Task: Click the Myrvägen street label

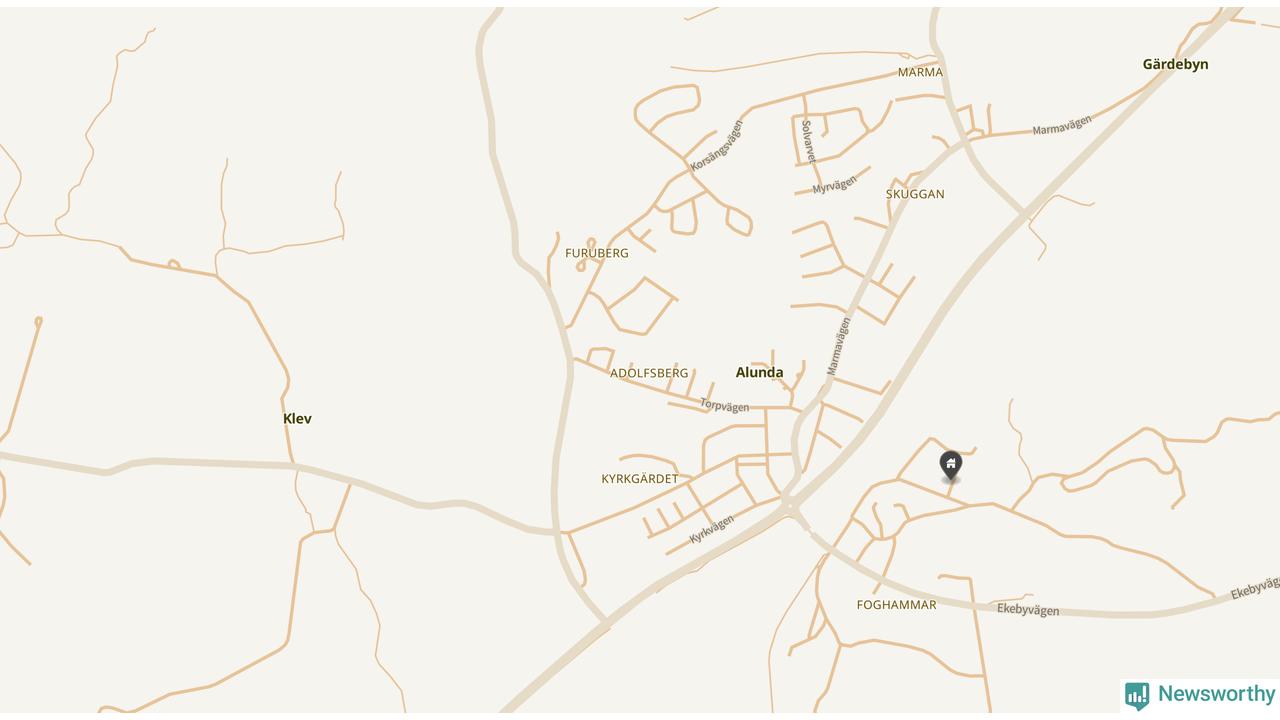Action: pos(835,185)
